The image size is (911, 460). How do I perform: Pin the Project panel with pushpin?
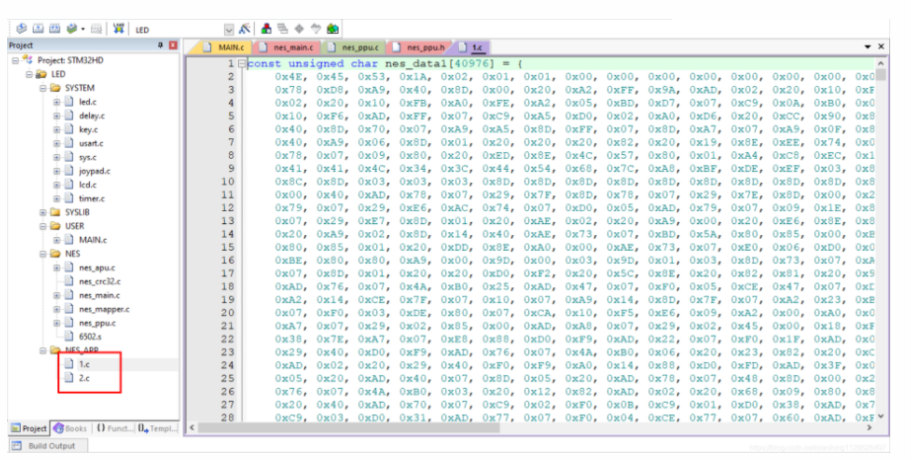coord(160,45)
